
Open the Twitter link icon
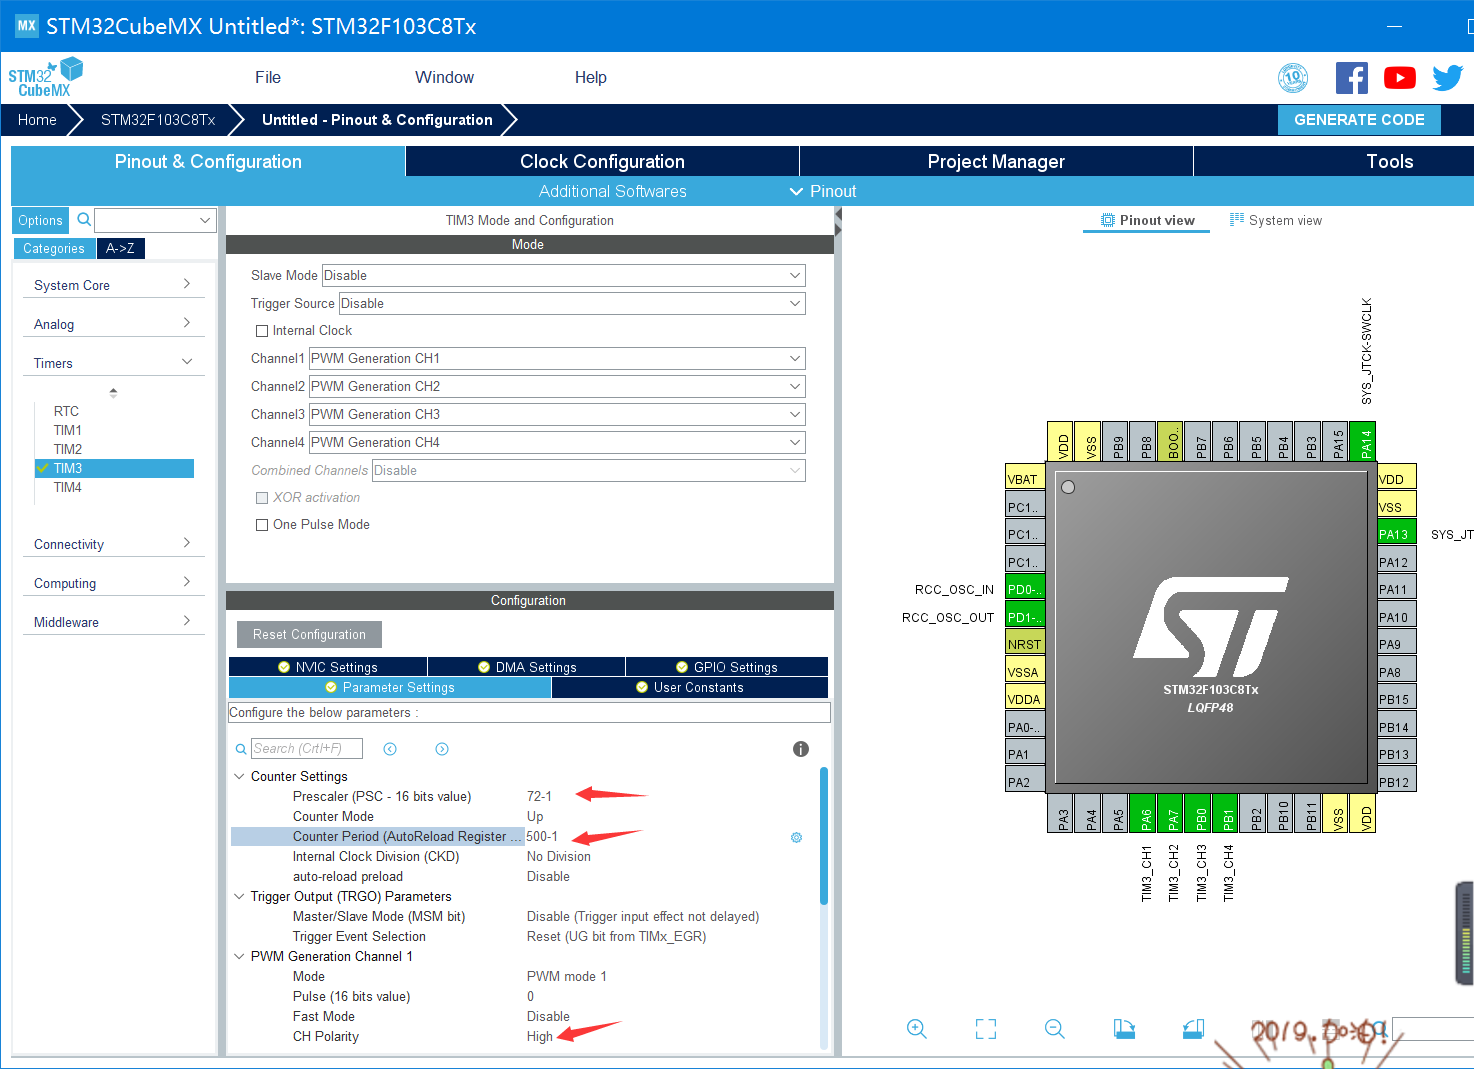[x=1447, y=78]
